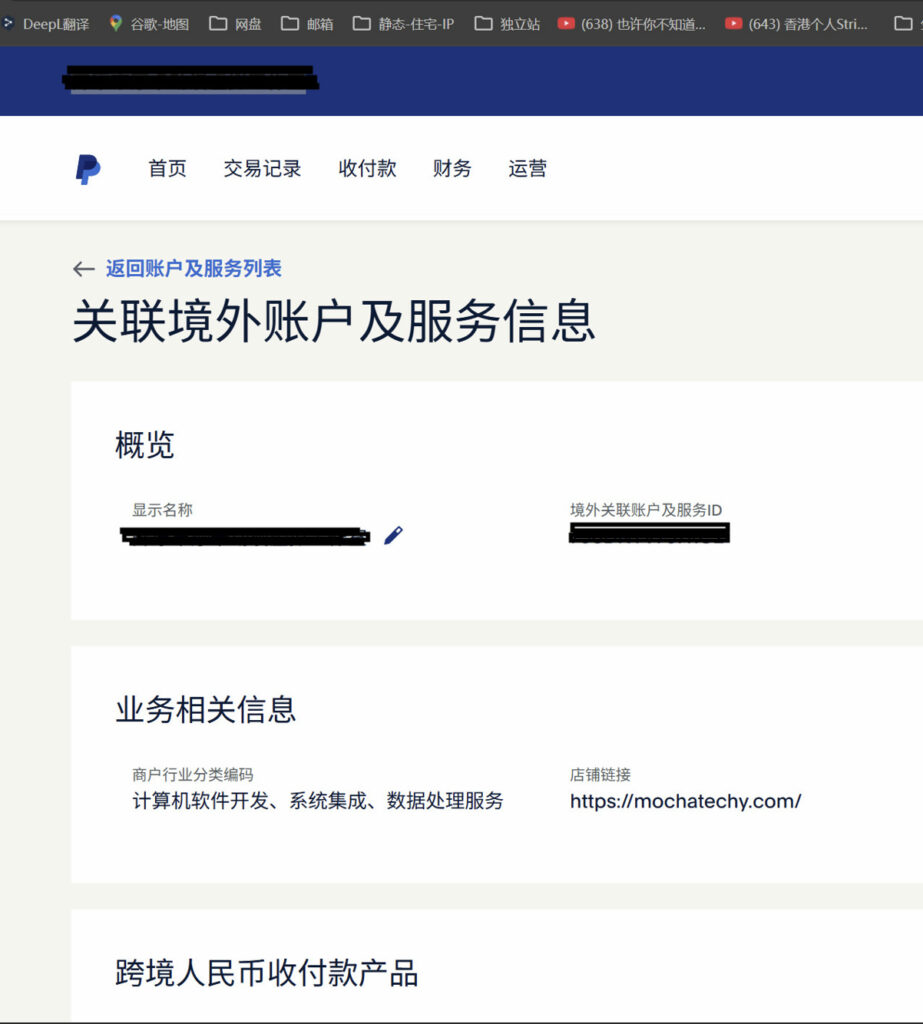Open the 交易记录 navigation menu
The height and width of the screenshot is (1024, 923).
(262, 169)
